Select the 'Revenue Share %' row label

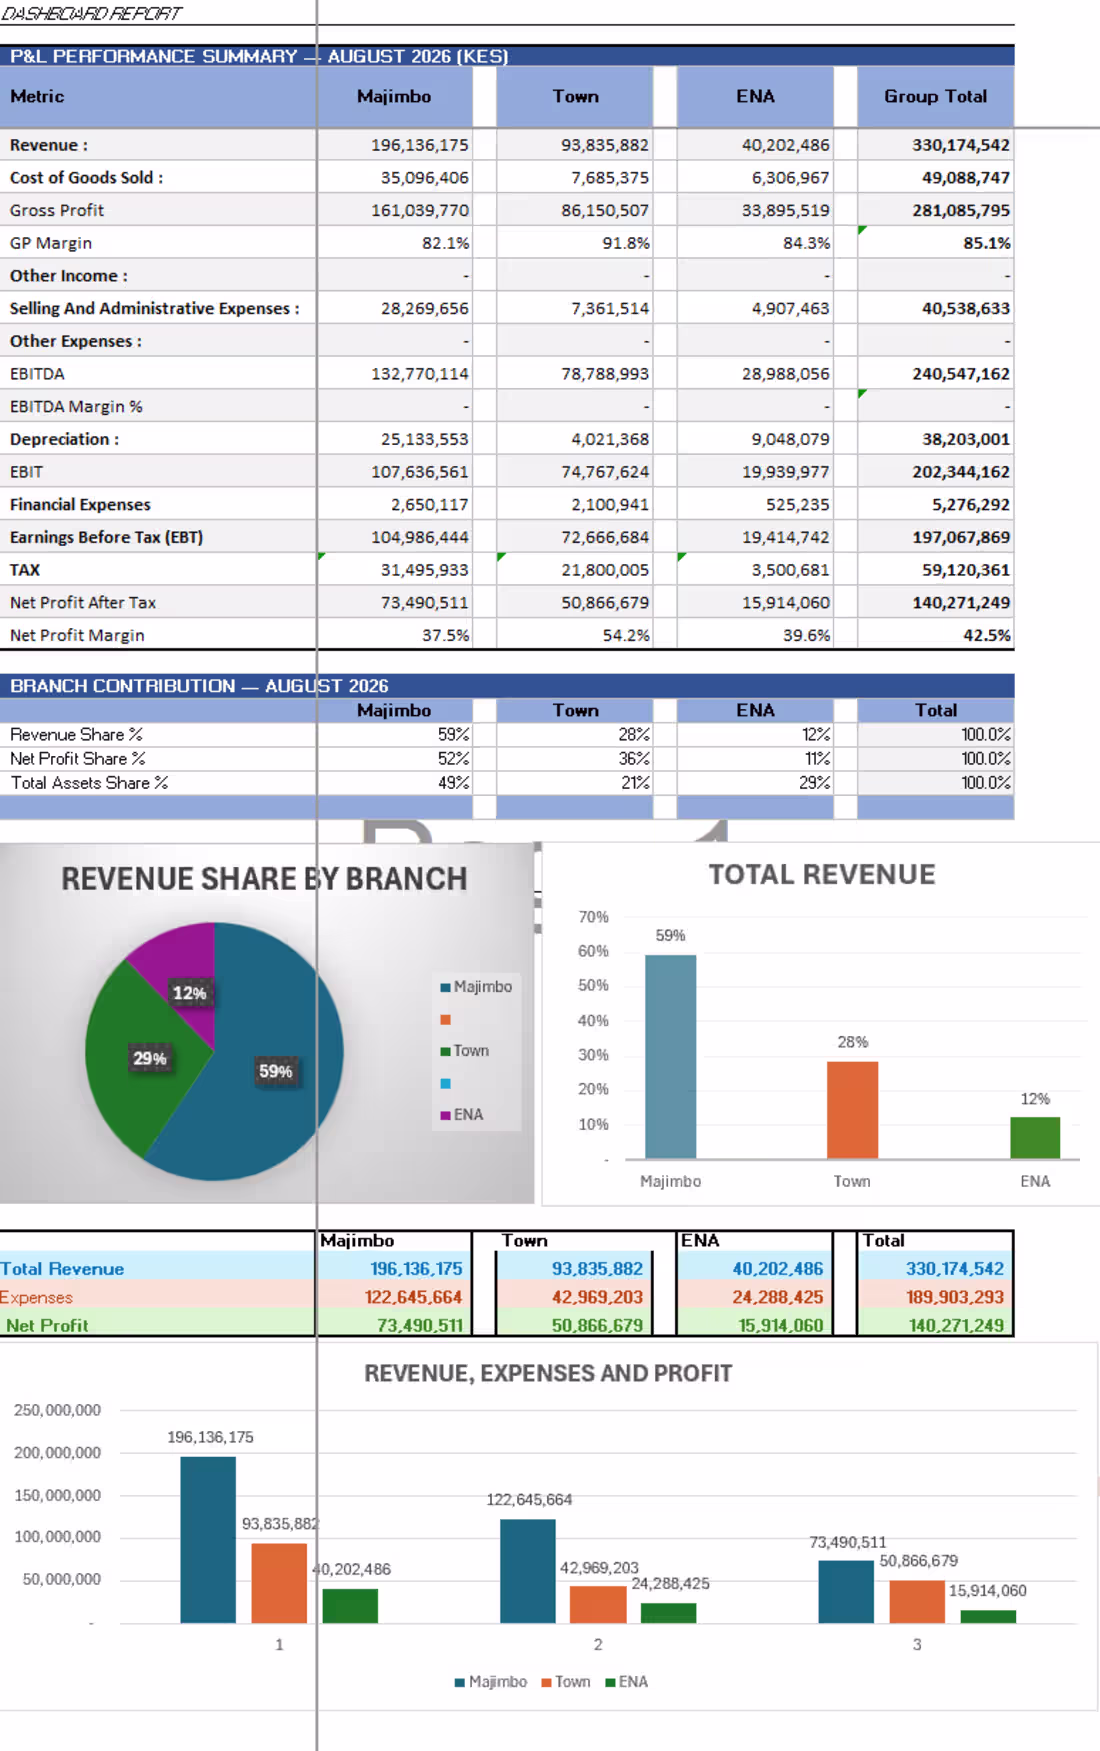(76, 734)
